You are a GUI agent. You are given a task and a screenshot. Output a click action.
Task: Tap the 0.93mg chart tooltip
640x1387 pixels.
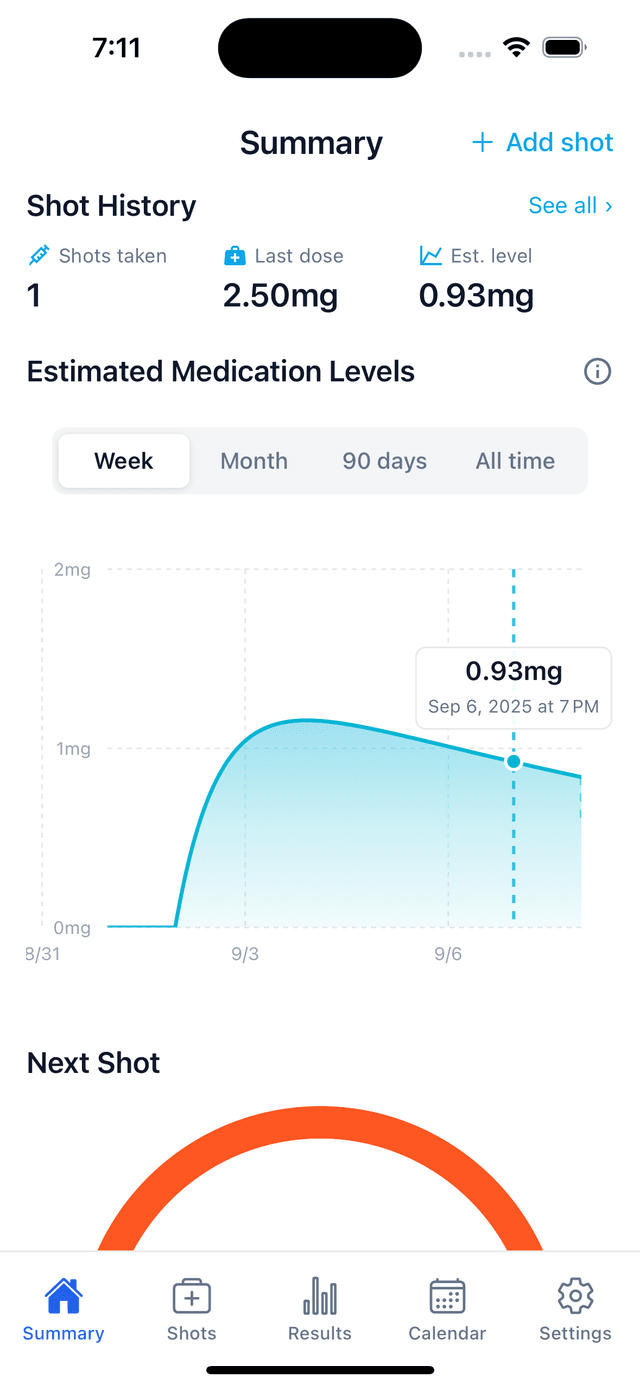513,687
